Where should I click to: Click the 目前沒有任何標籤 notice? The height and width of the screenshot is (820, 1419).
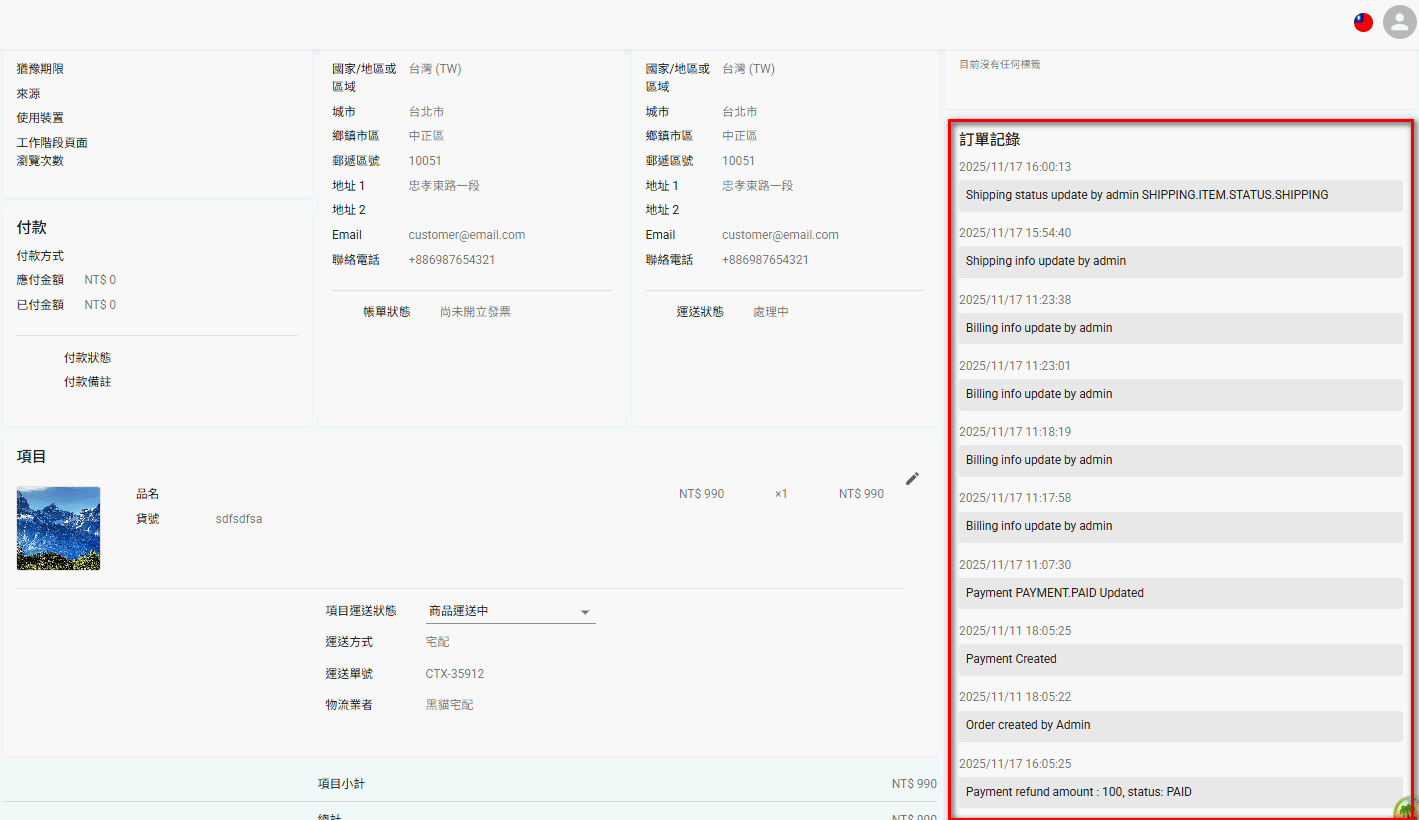1000,64
